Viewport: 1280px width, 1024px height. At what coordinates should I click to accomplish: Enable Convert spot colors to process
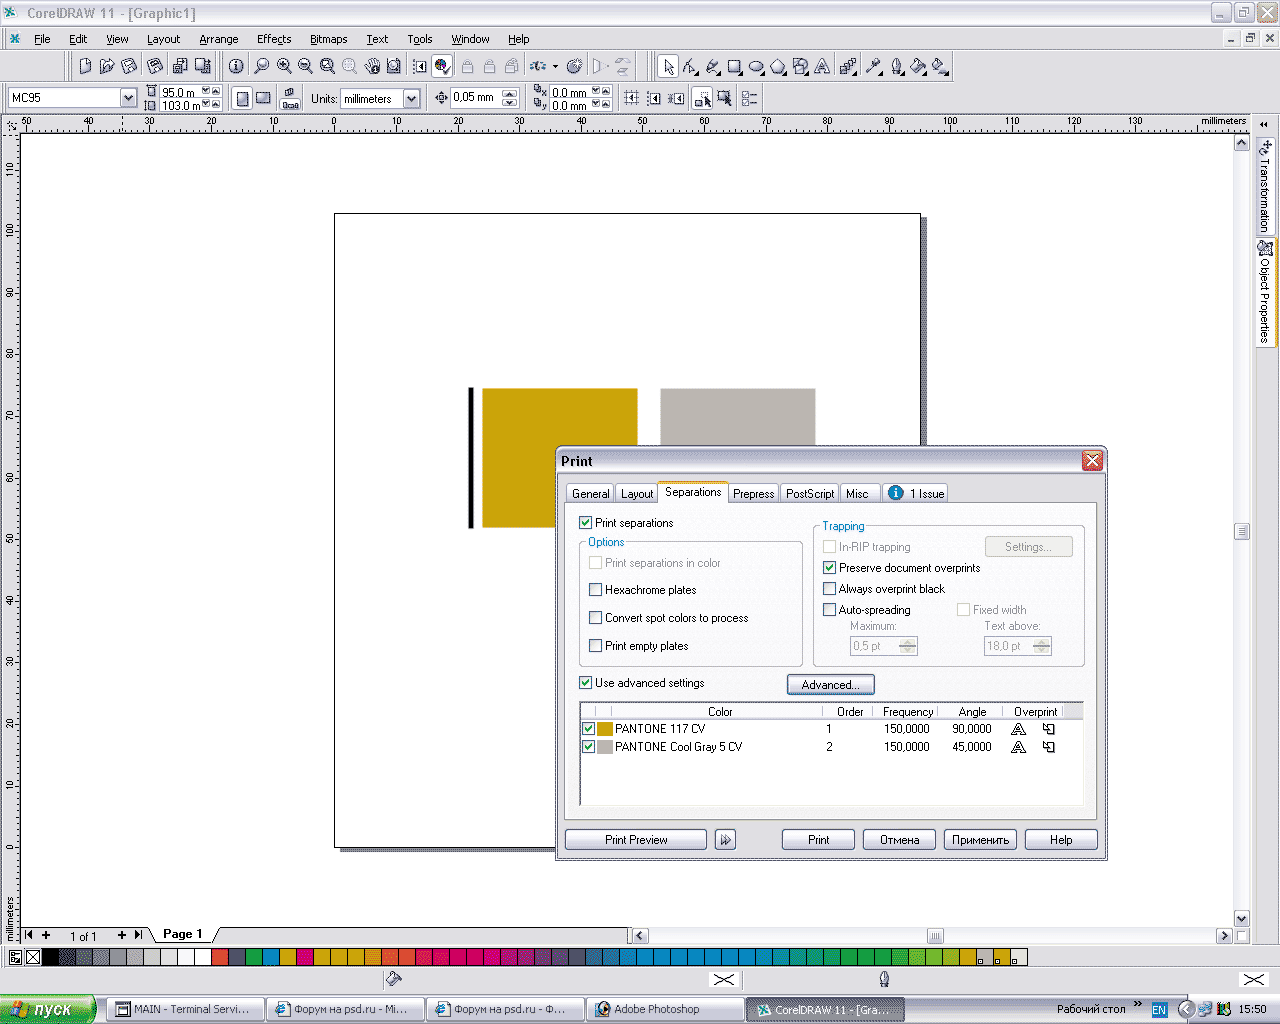pos(596,618)
